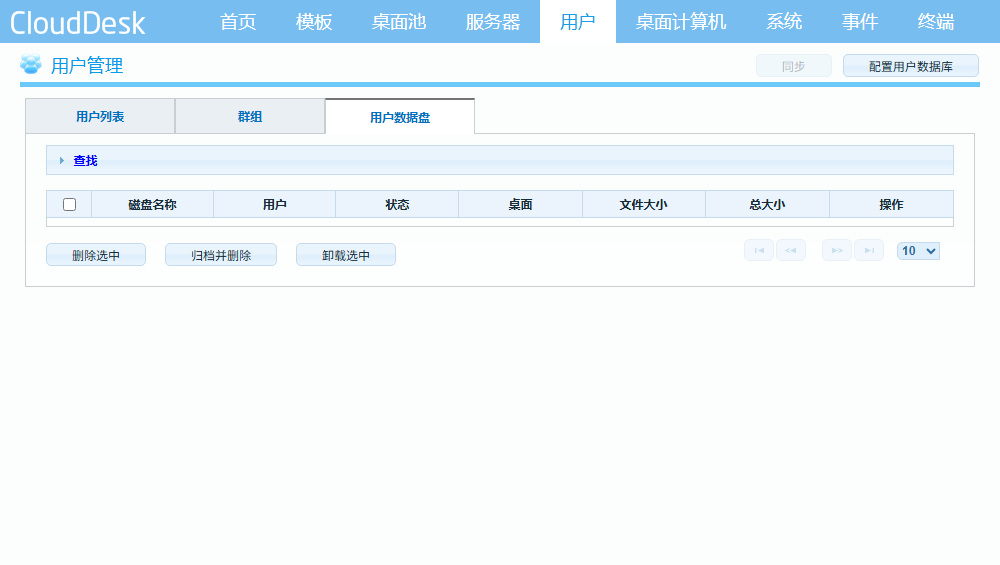
Task: Open the page size dropdown showing 10
Action: [918, 251]
